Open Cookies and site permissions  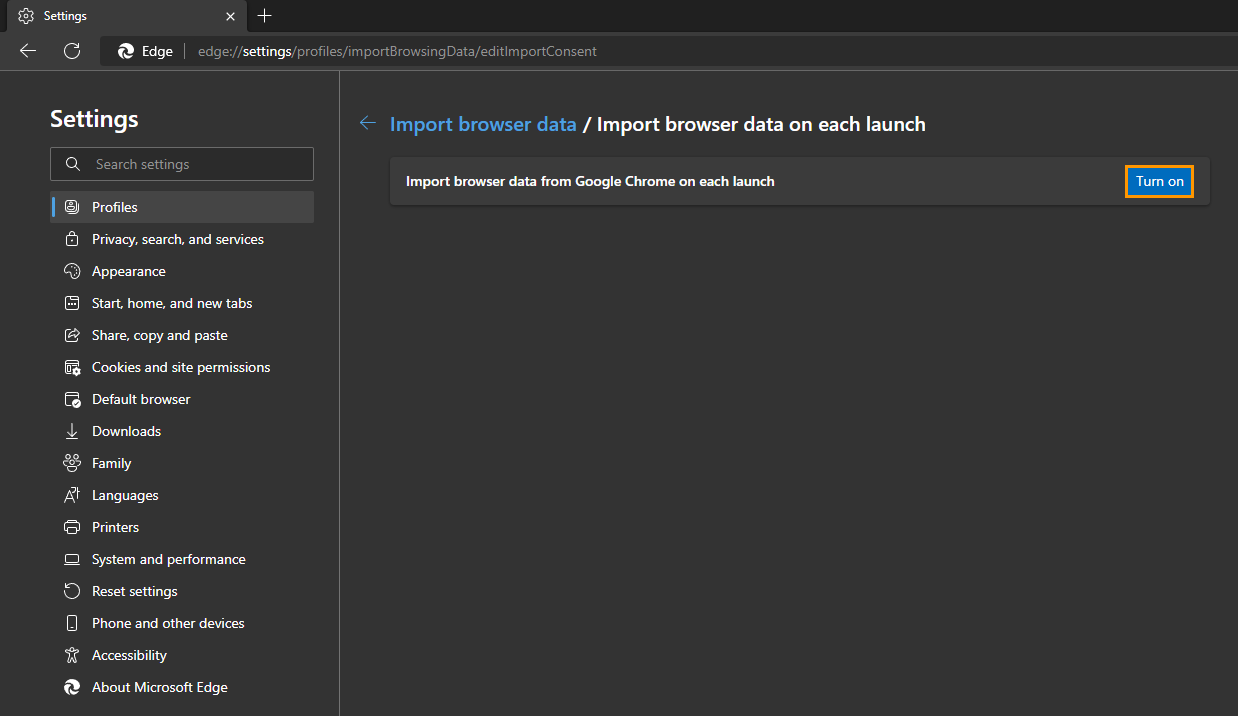(x=182, y=367)
